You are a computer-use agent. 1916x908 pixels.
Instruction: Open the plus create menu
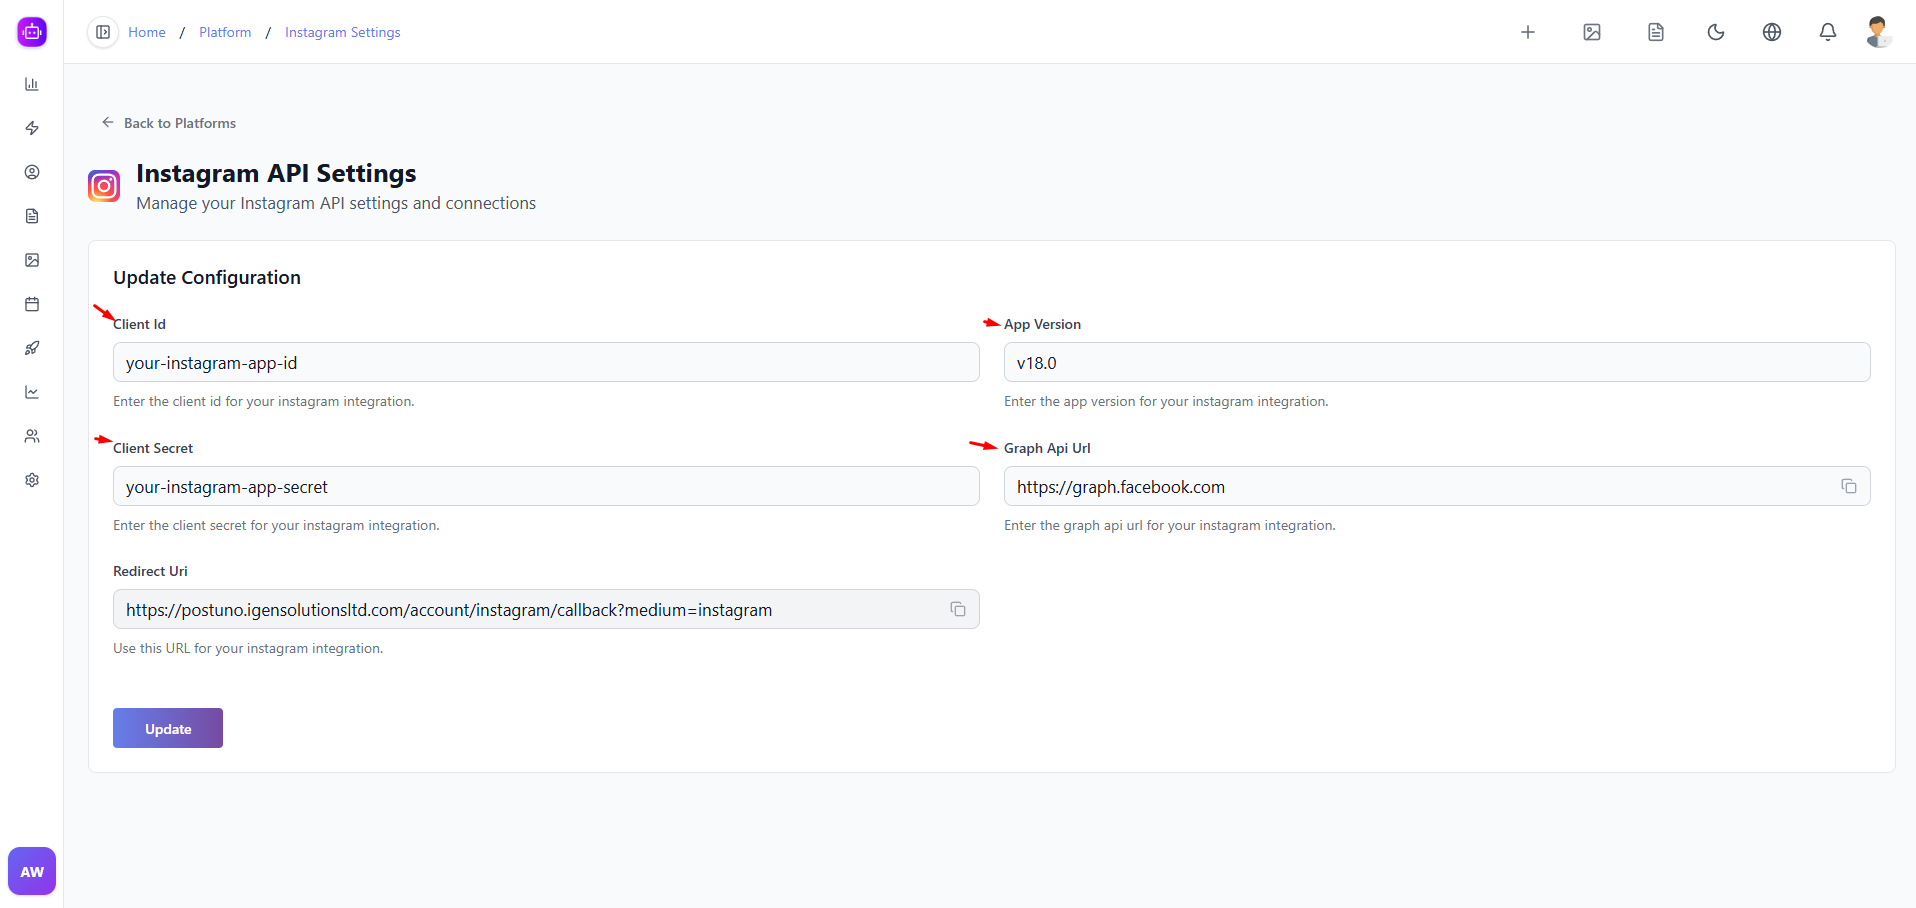point(1527,32)
